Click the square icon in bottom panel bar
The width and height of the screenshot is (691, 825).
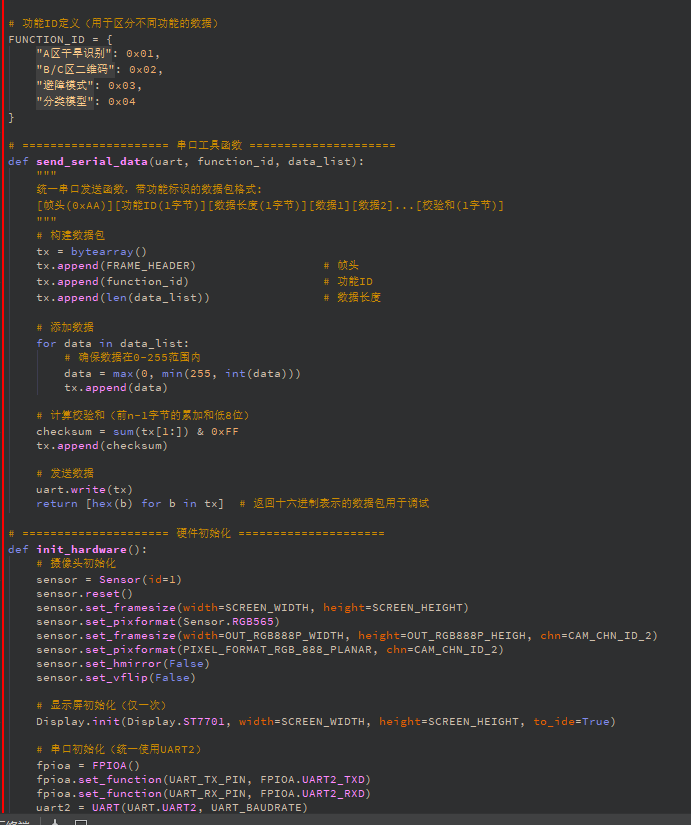tap(81, 821)
